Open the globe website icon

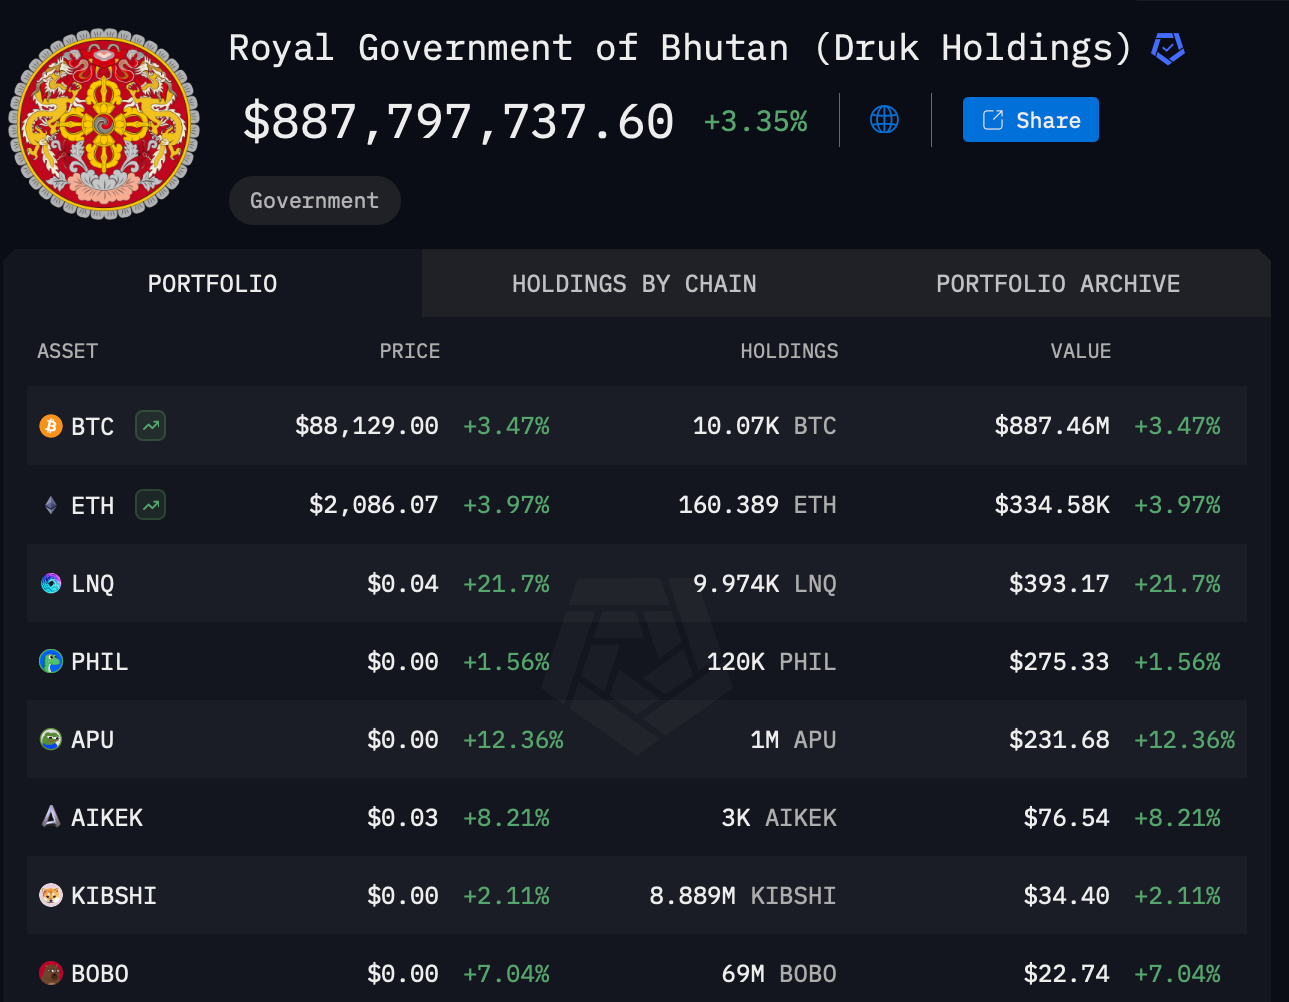click(884, 120)
